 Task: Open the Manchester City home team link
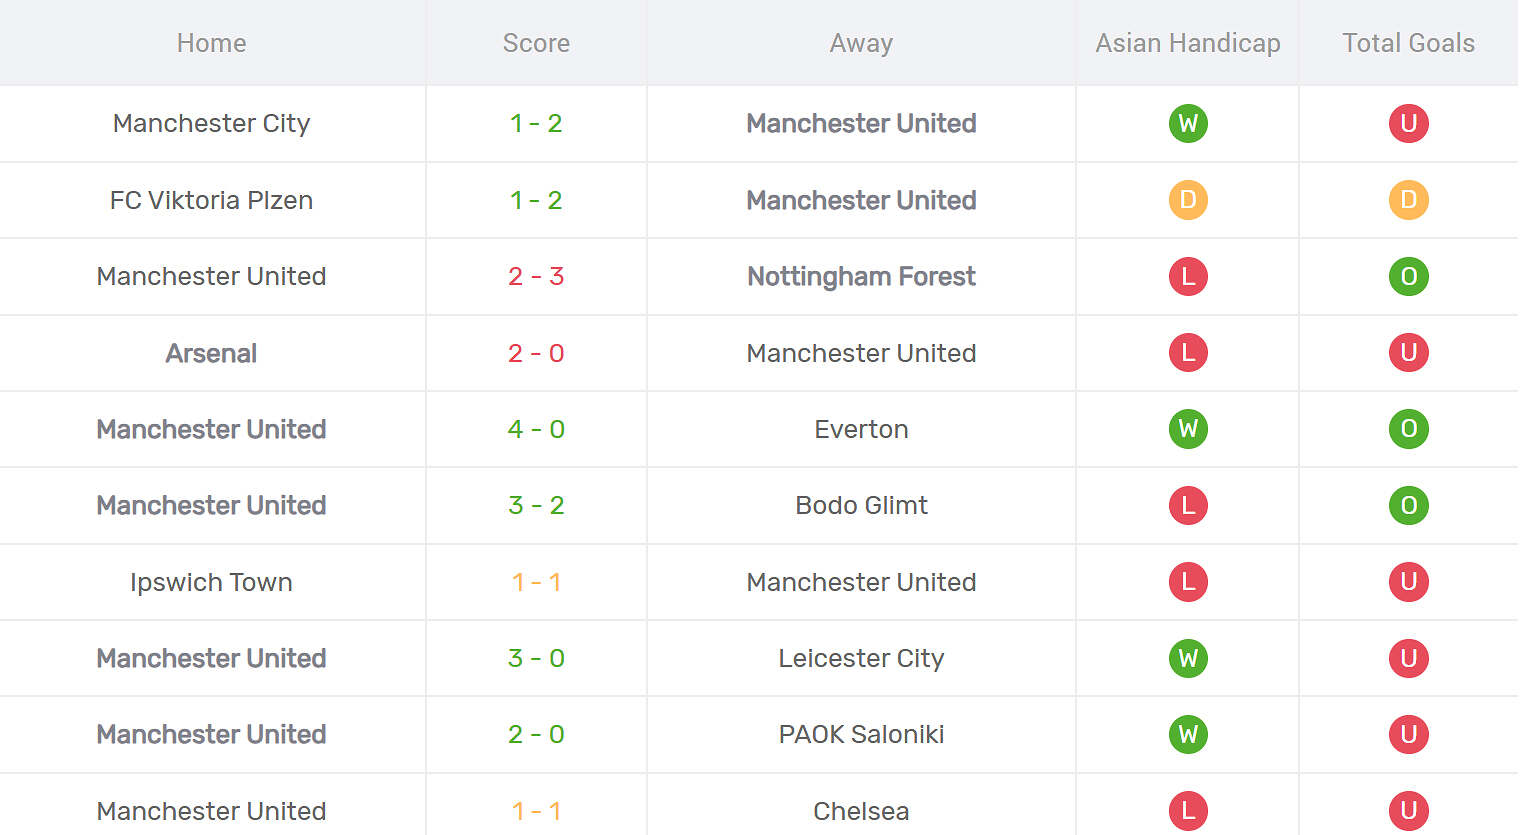[x=211, y=123]
